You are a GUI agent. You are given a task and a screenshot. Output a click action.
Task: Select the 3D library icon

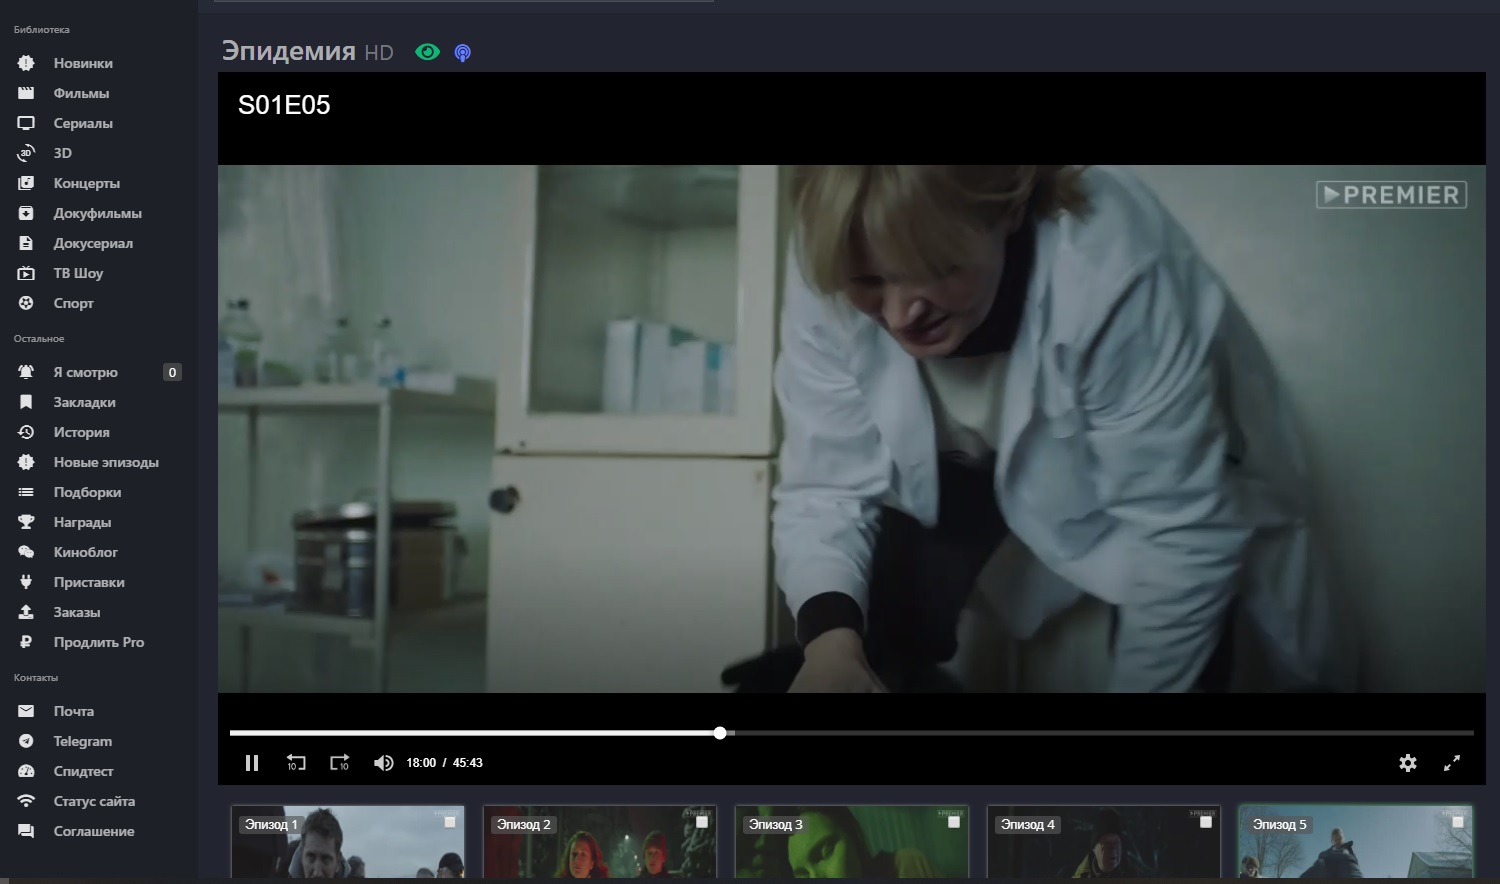pyautogui.click(x=26, y=153)
